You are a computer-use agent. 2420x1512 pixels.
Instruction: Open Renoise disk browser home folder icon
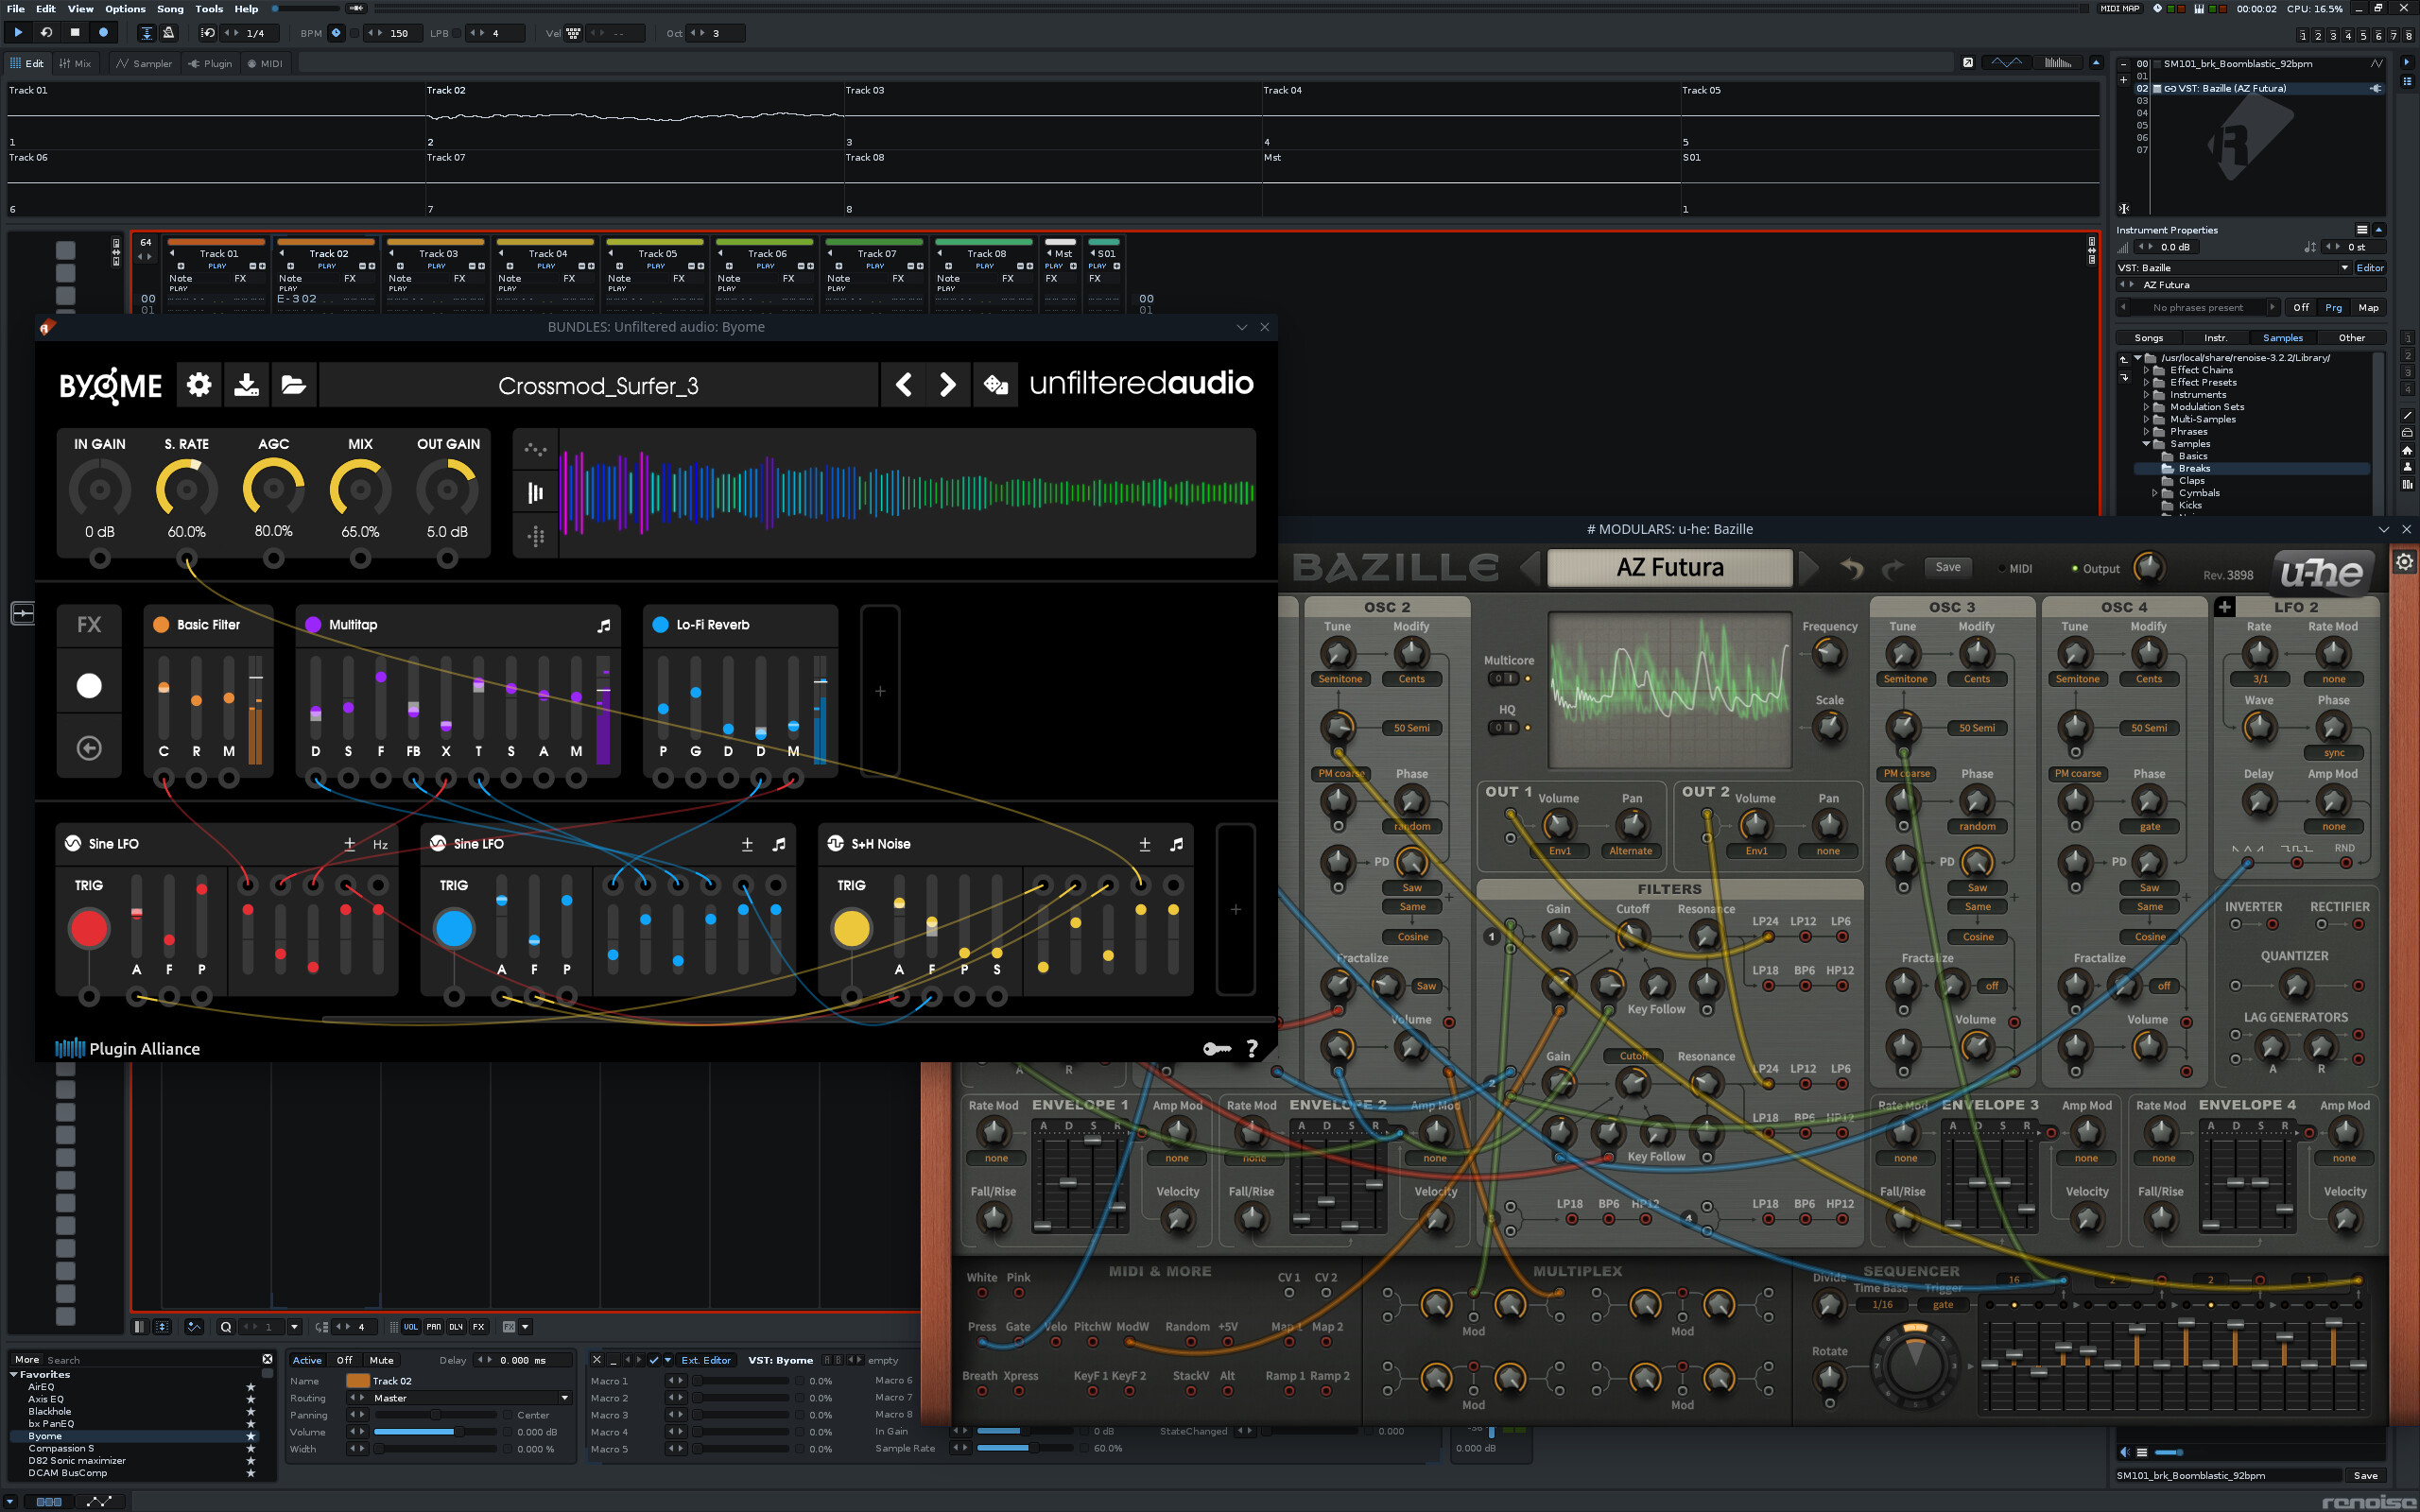tap(2407, 451)
